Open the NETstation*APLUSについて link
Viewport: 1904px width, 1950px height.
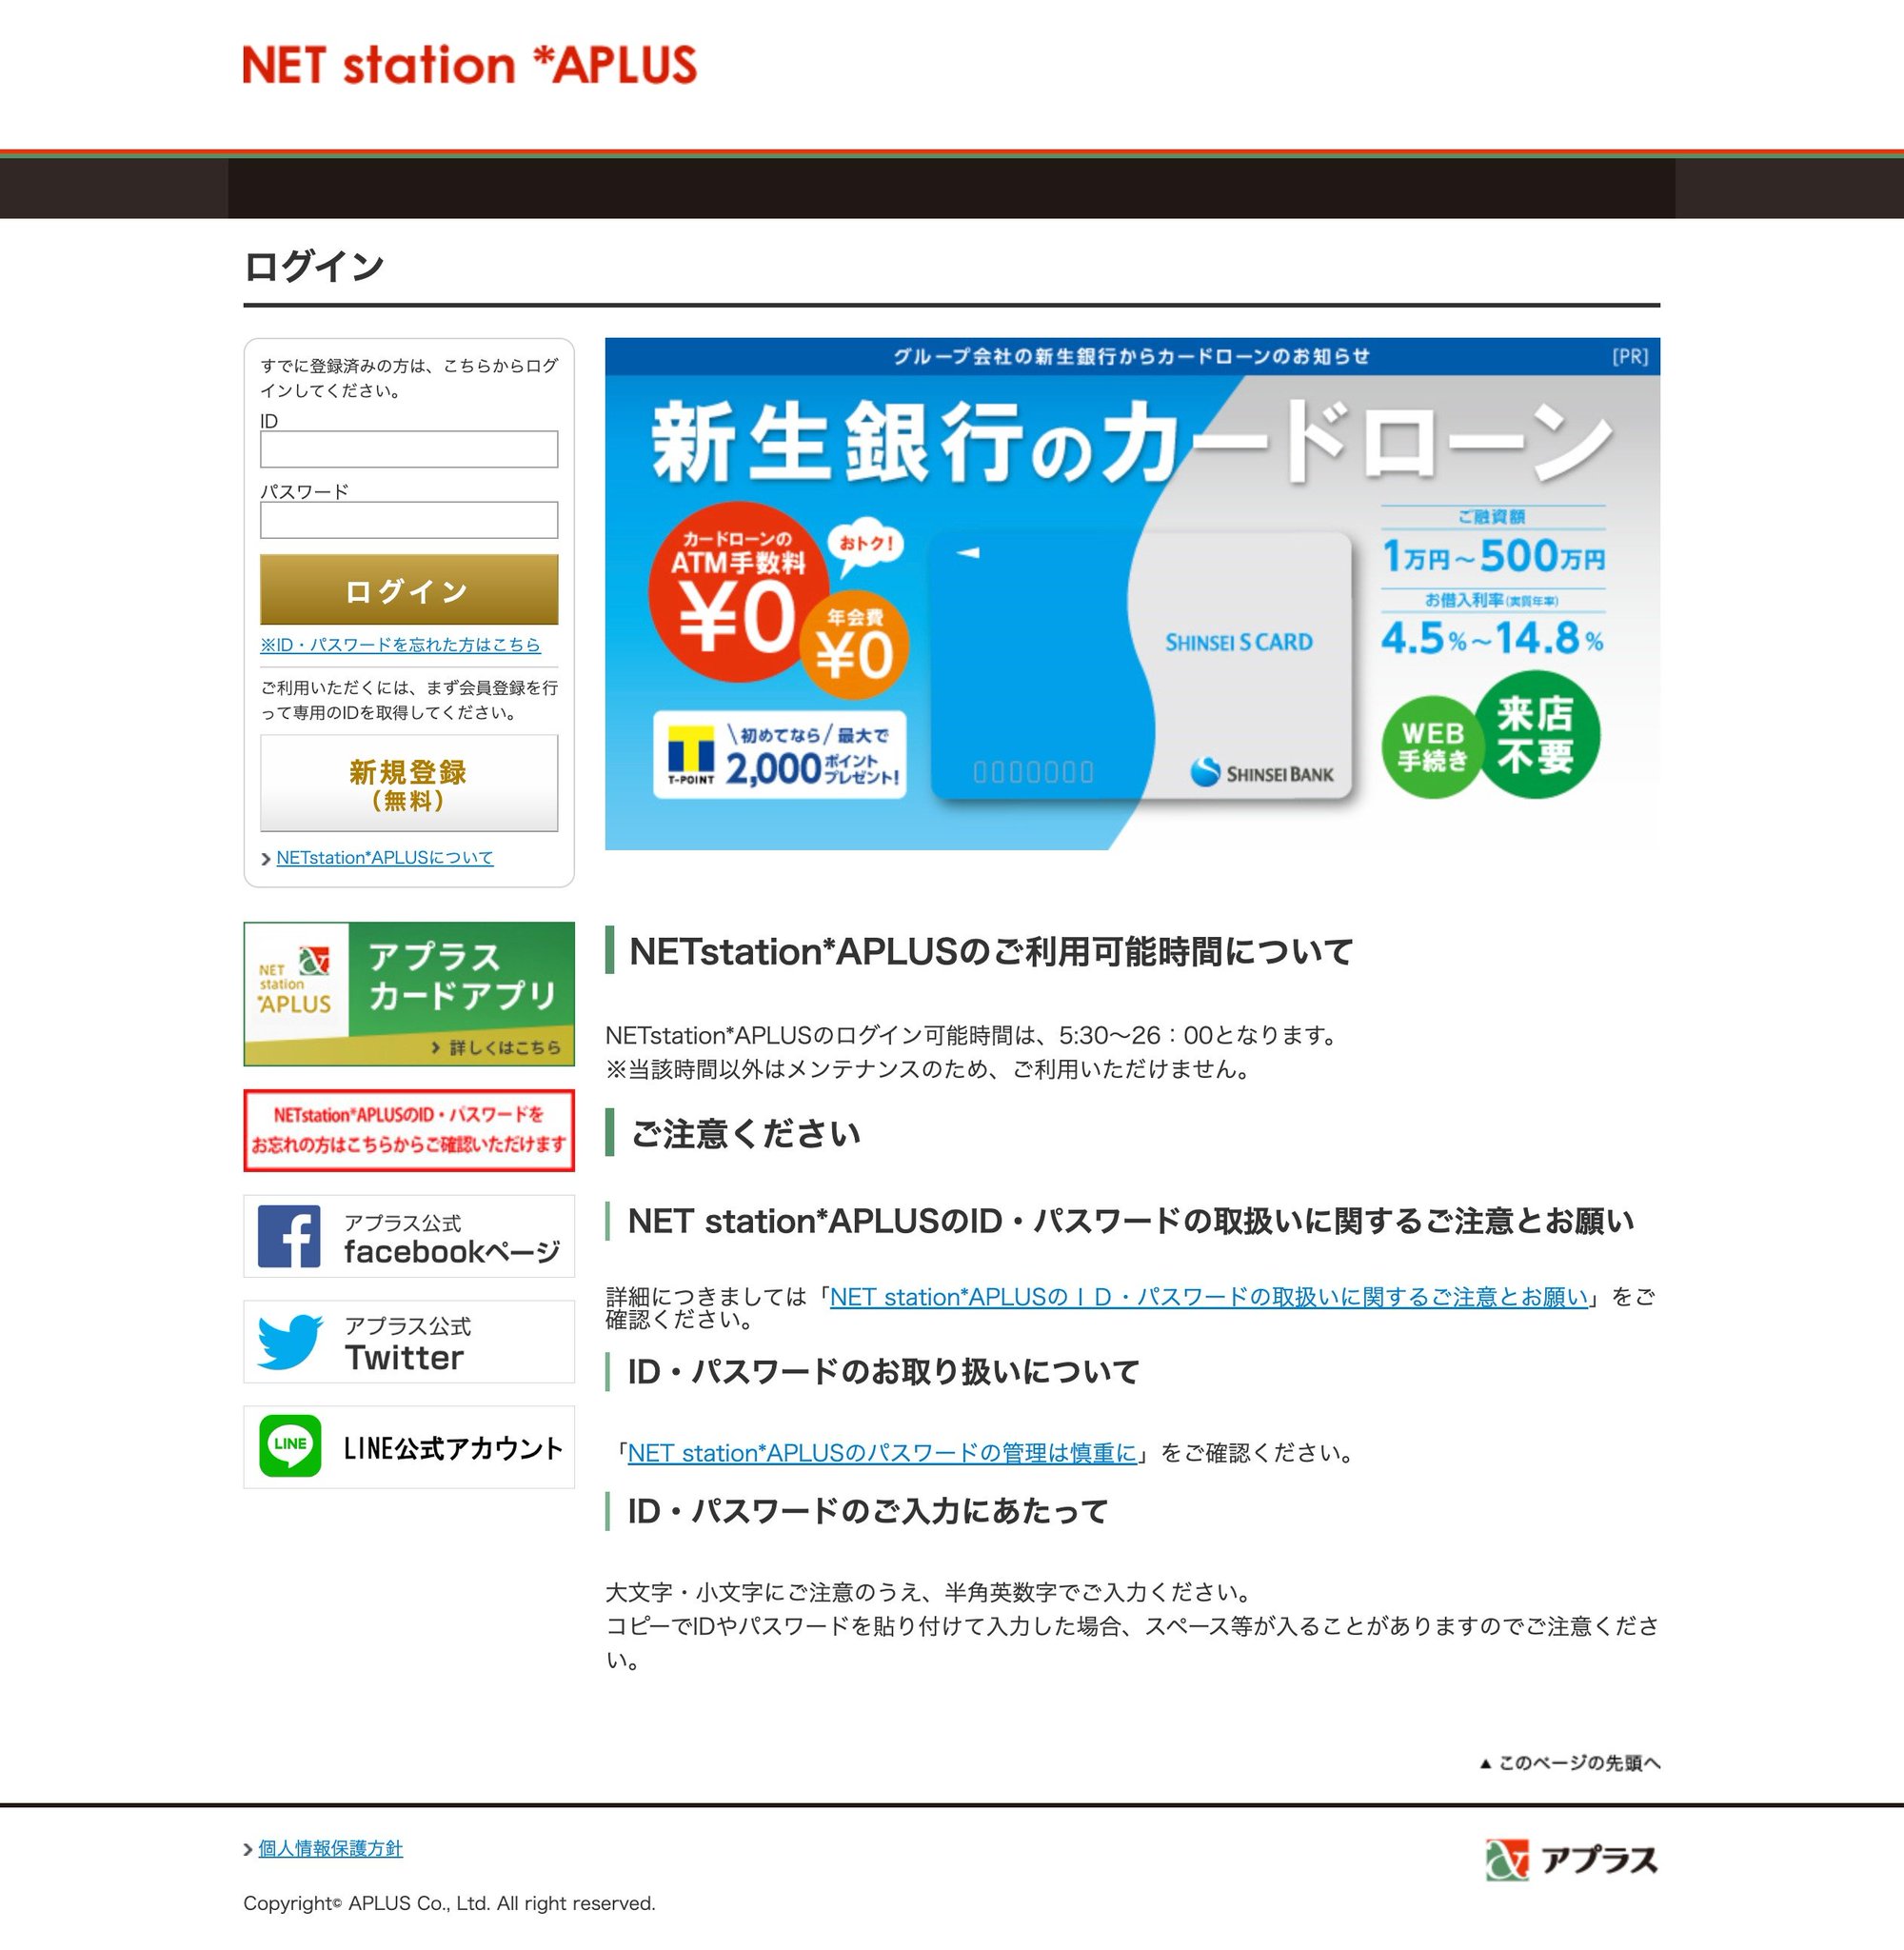pos(384,858)
